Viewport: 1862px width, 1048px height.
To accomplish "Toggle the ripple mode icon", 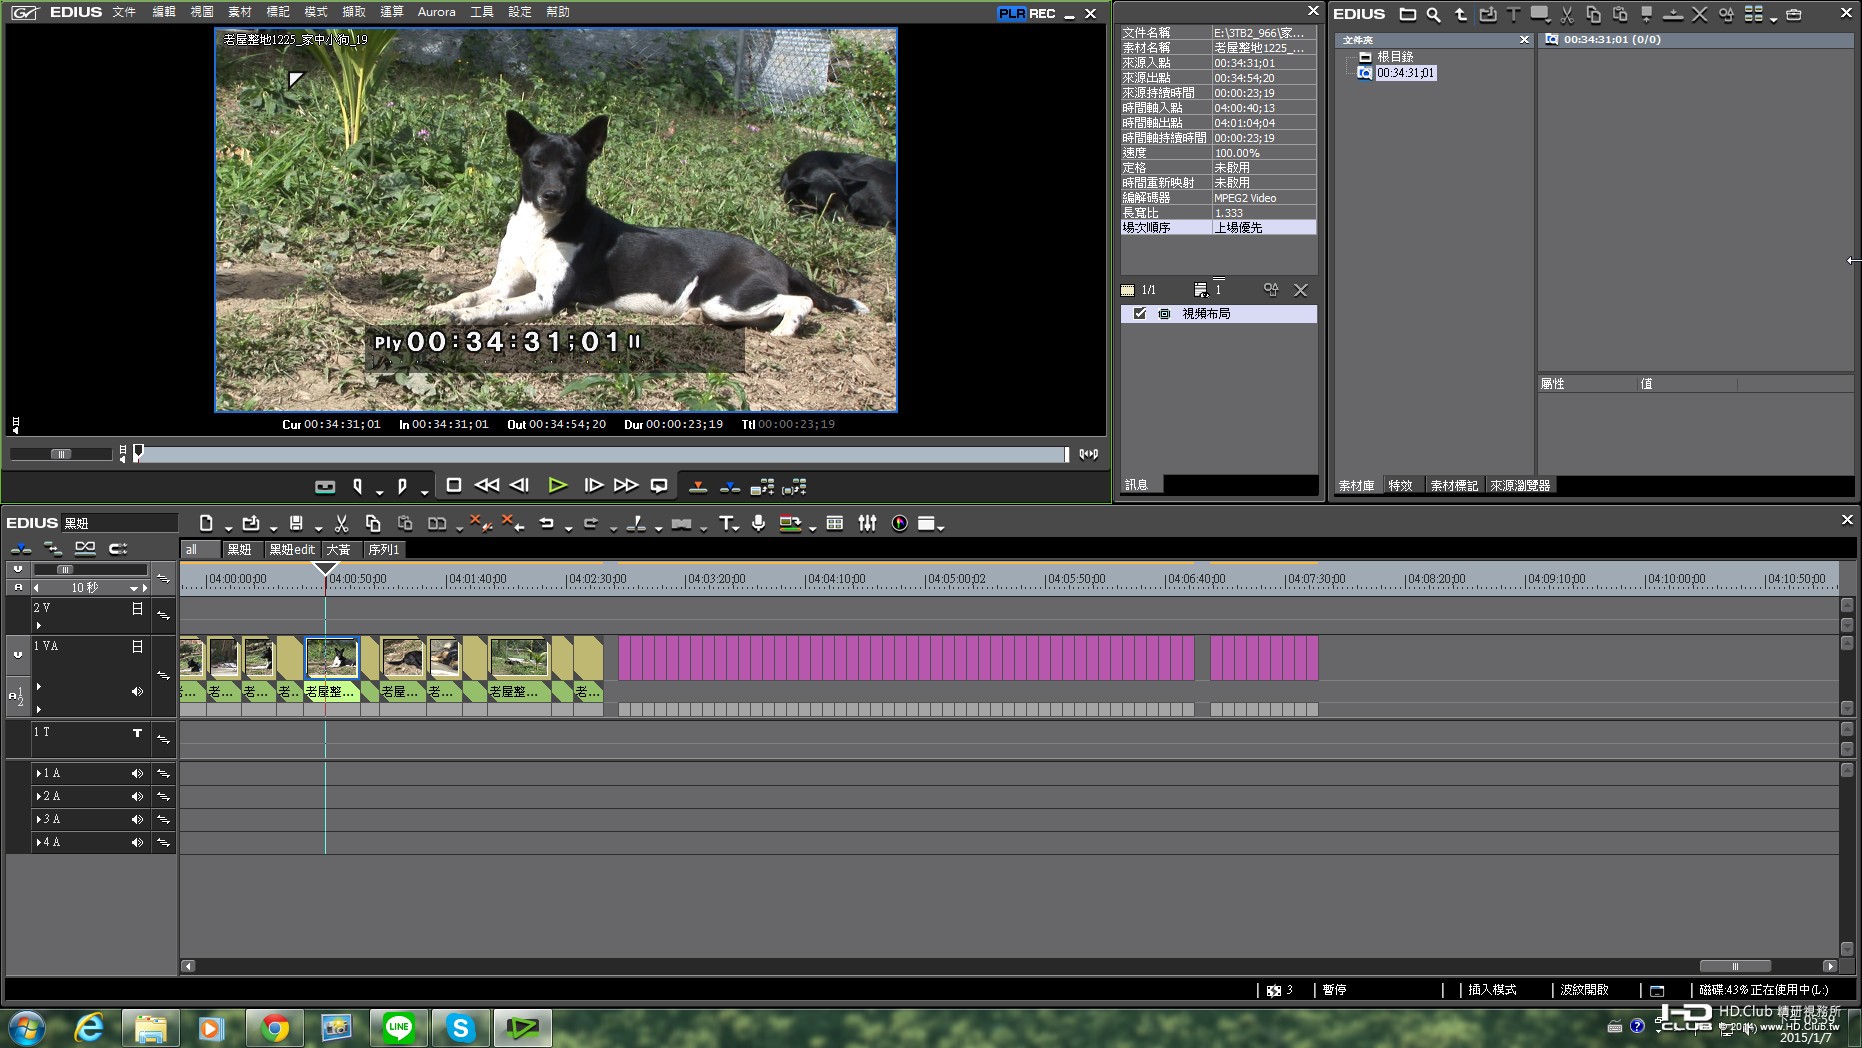I will [53, 548].
